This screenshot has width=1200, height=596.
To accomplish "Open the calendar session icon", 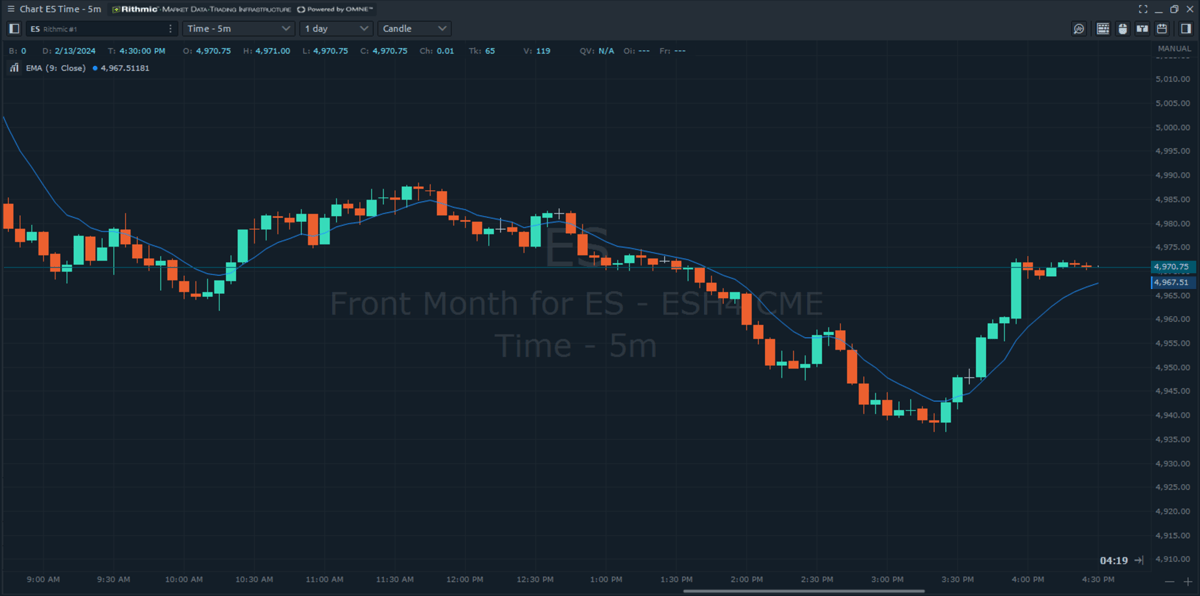I will [x=1162, y=29].
